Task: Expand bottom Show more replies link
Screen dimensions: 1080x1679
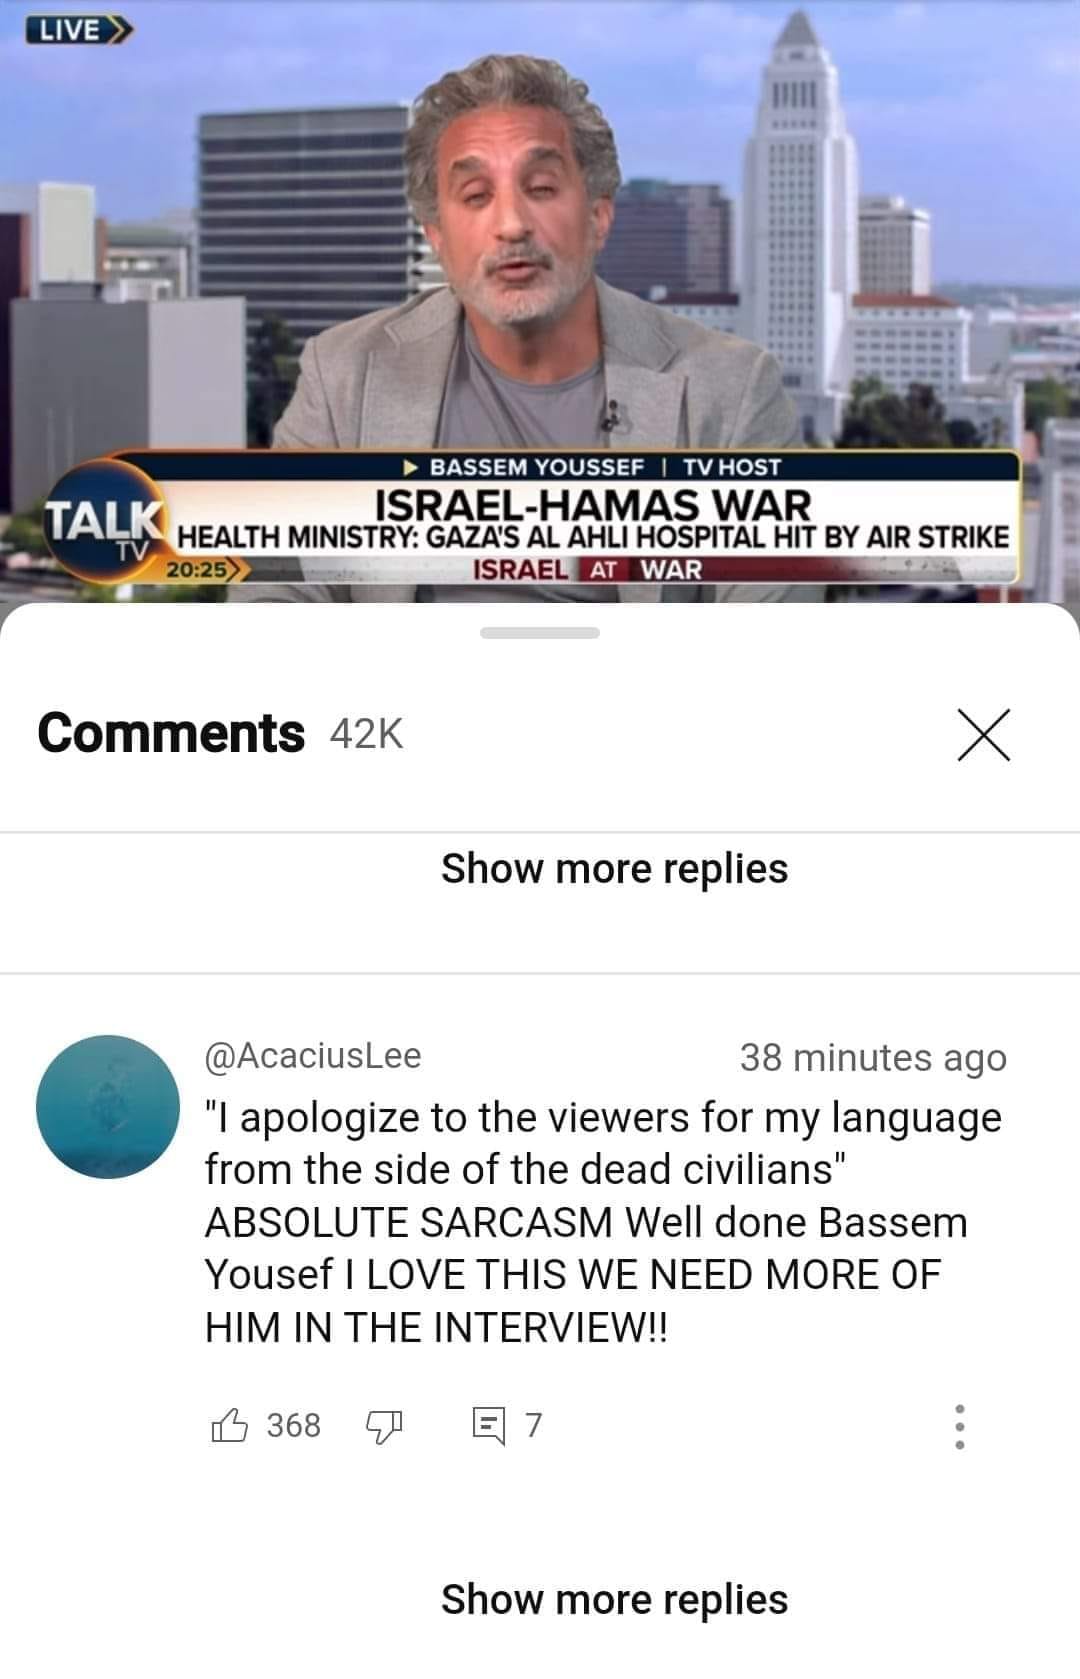Action: [614, 1599]
